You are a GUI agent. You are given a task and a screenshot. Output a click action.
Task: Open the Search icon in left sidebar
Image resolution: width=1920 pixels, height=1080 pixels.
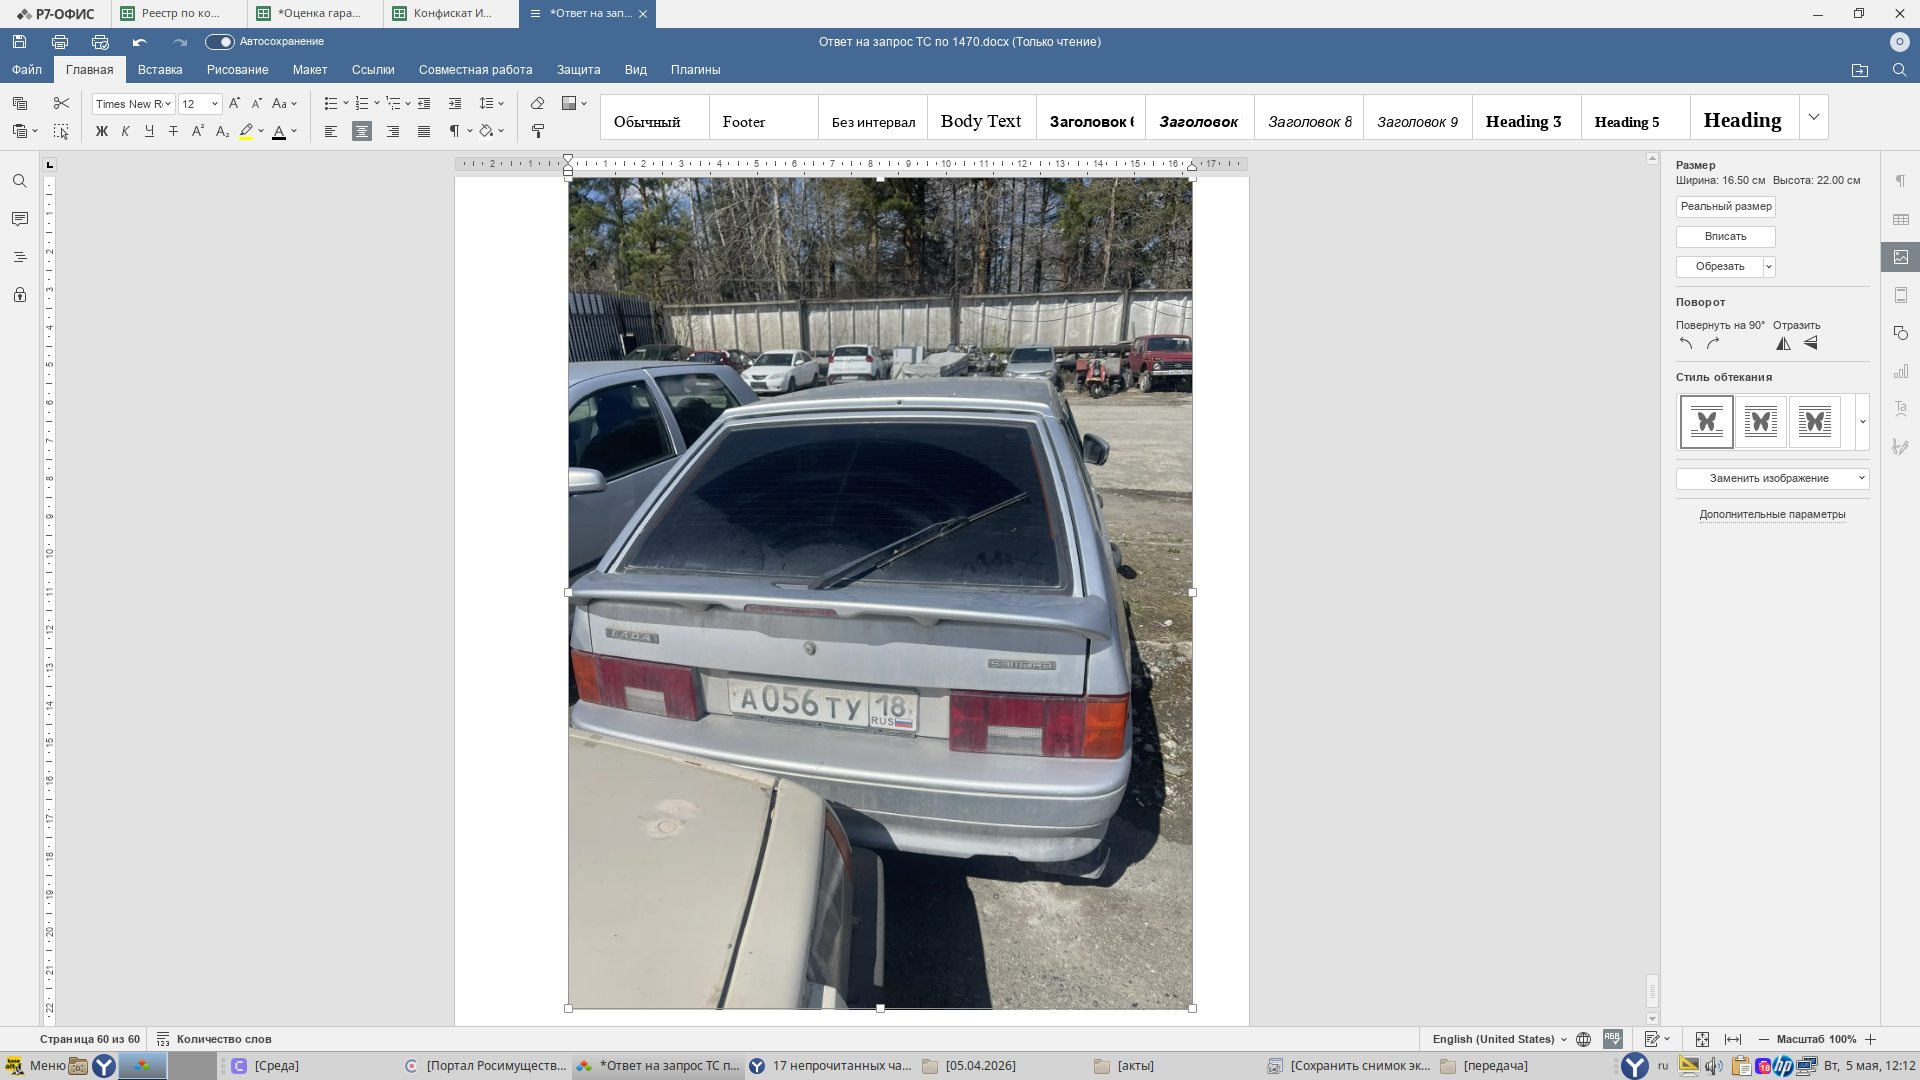pos(19,181)
